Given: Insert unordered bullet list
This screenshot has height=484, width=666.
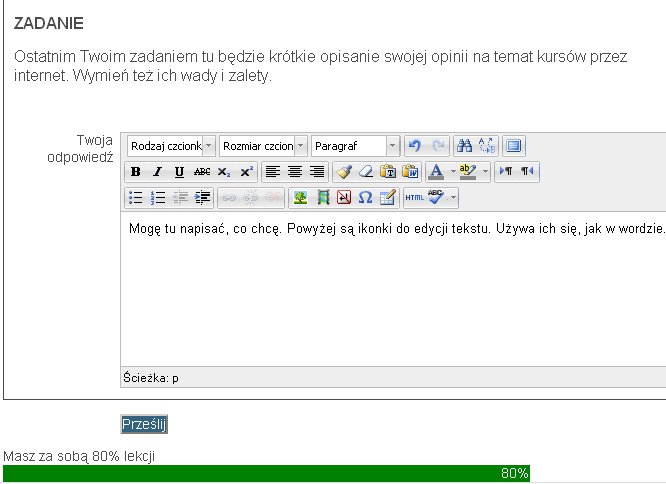Looking at the screenshot, I should 136,197.
